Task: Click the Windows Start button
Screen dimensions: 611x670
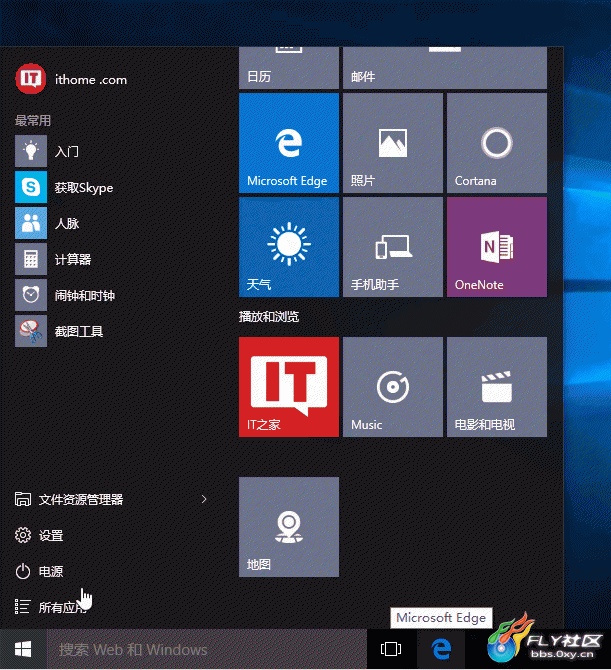Action: point(23,649)
